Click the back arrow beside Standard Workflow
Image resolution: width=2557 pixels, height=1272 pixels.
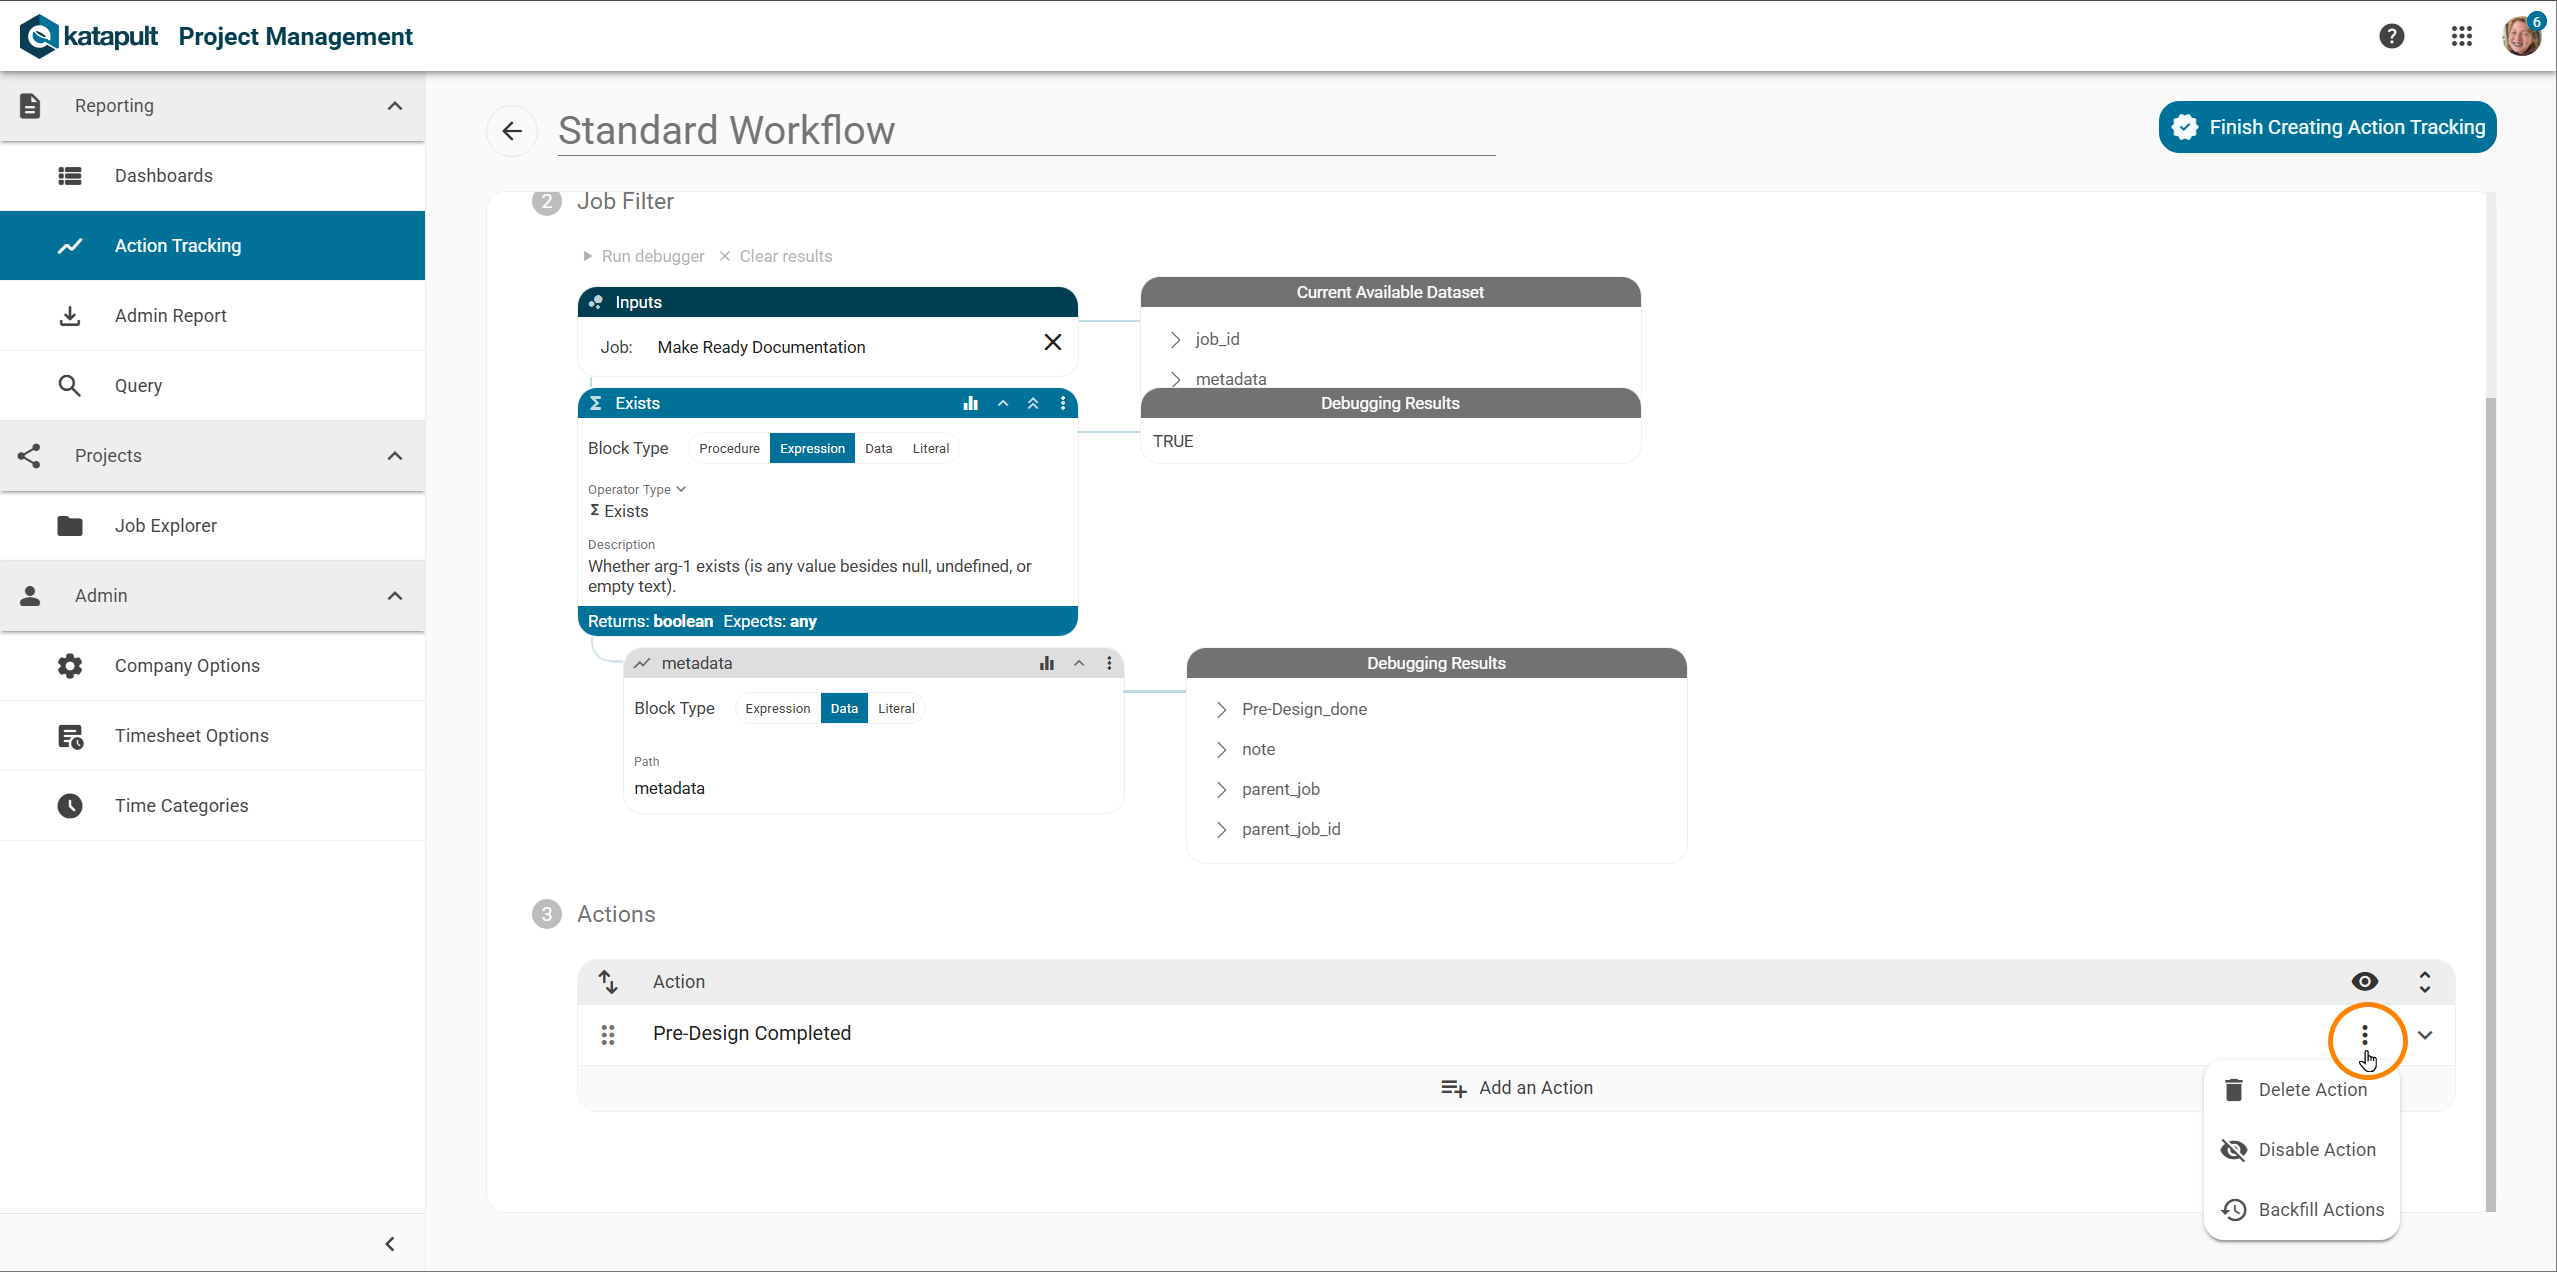[512, 131]
